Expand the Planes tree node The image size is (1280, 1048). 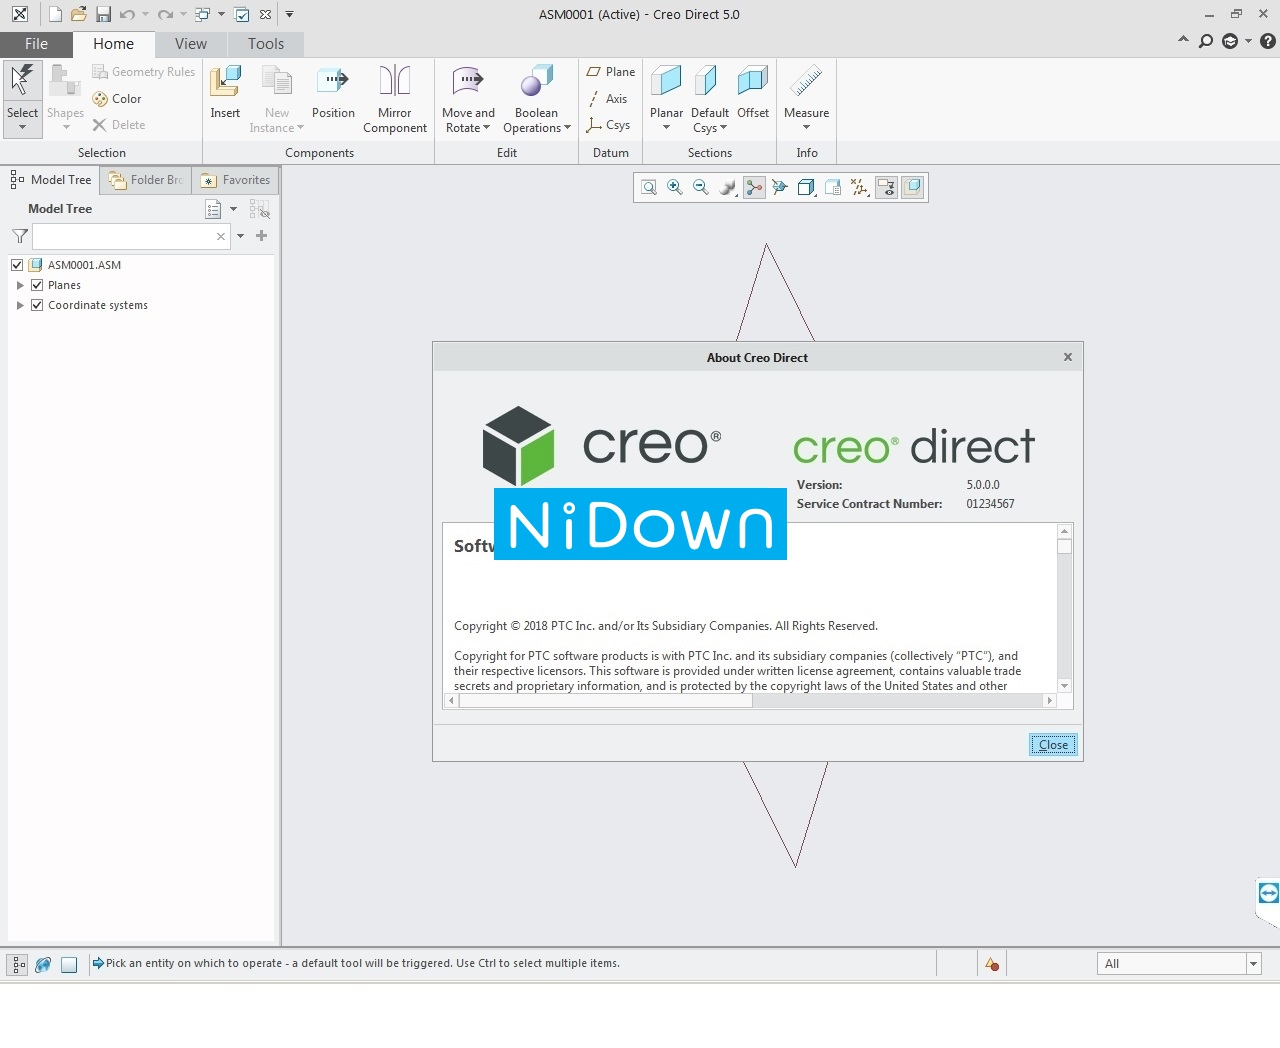click(20, 285)
